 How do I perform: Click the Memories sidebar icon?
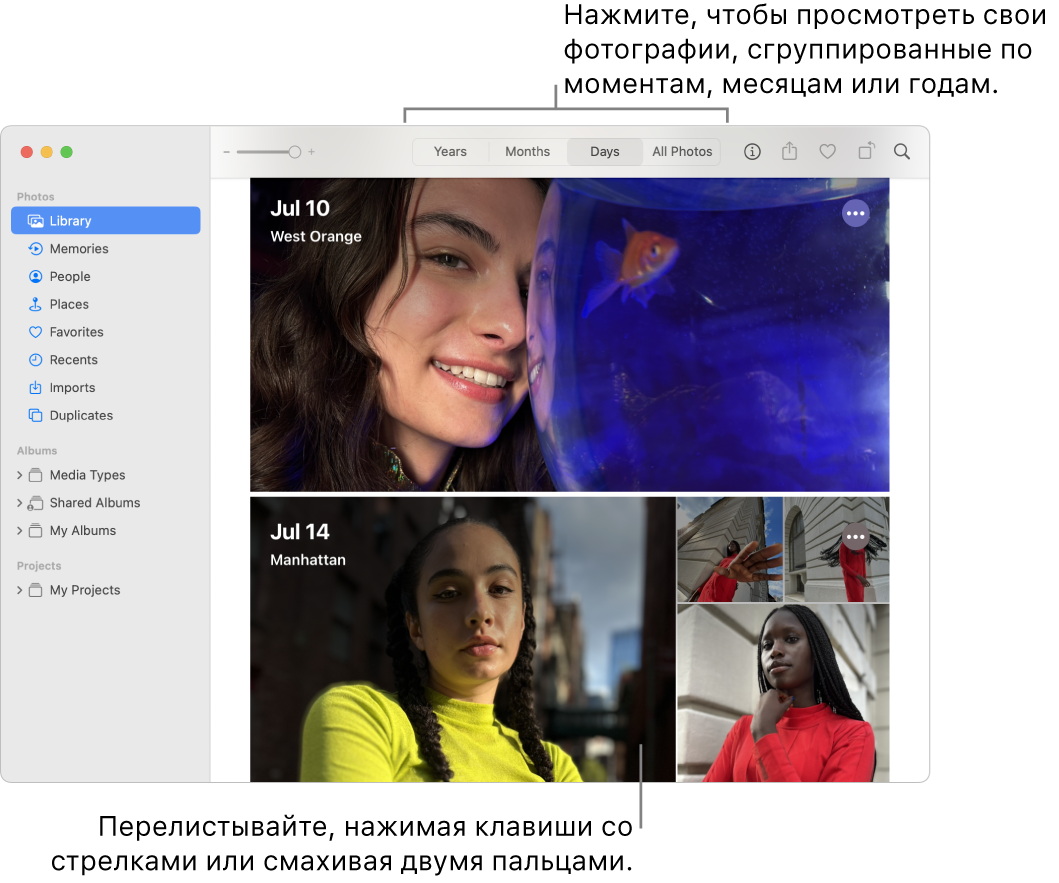pyautogui.click(x=35, y=249)
